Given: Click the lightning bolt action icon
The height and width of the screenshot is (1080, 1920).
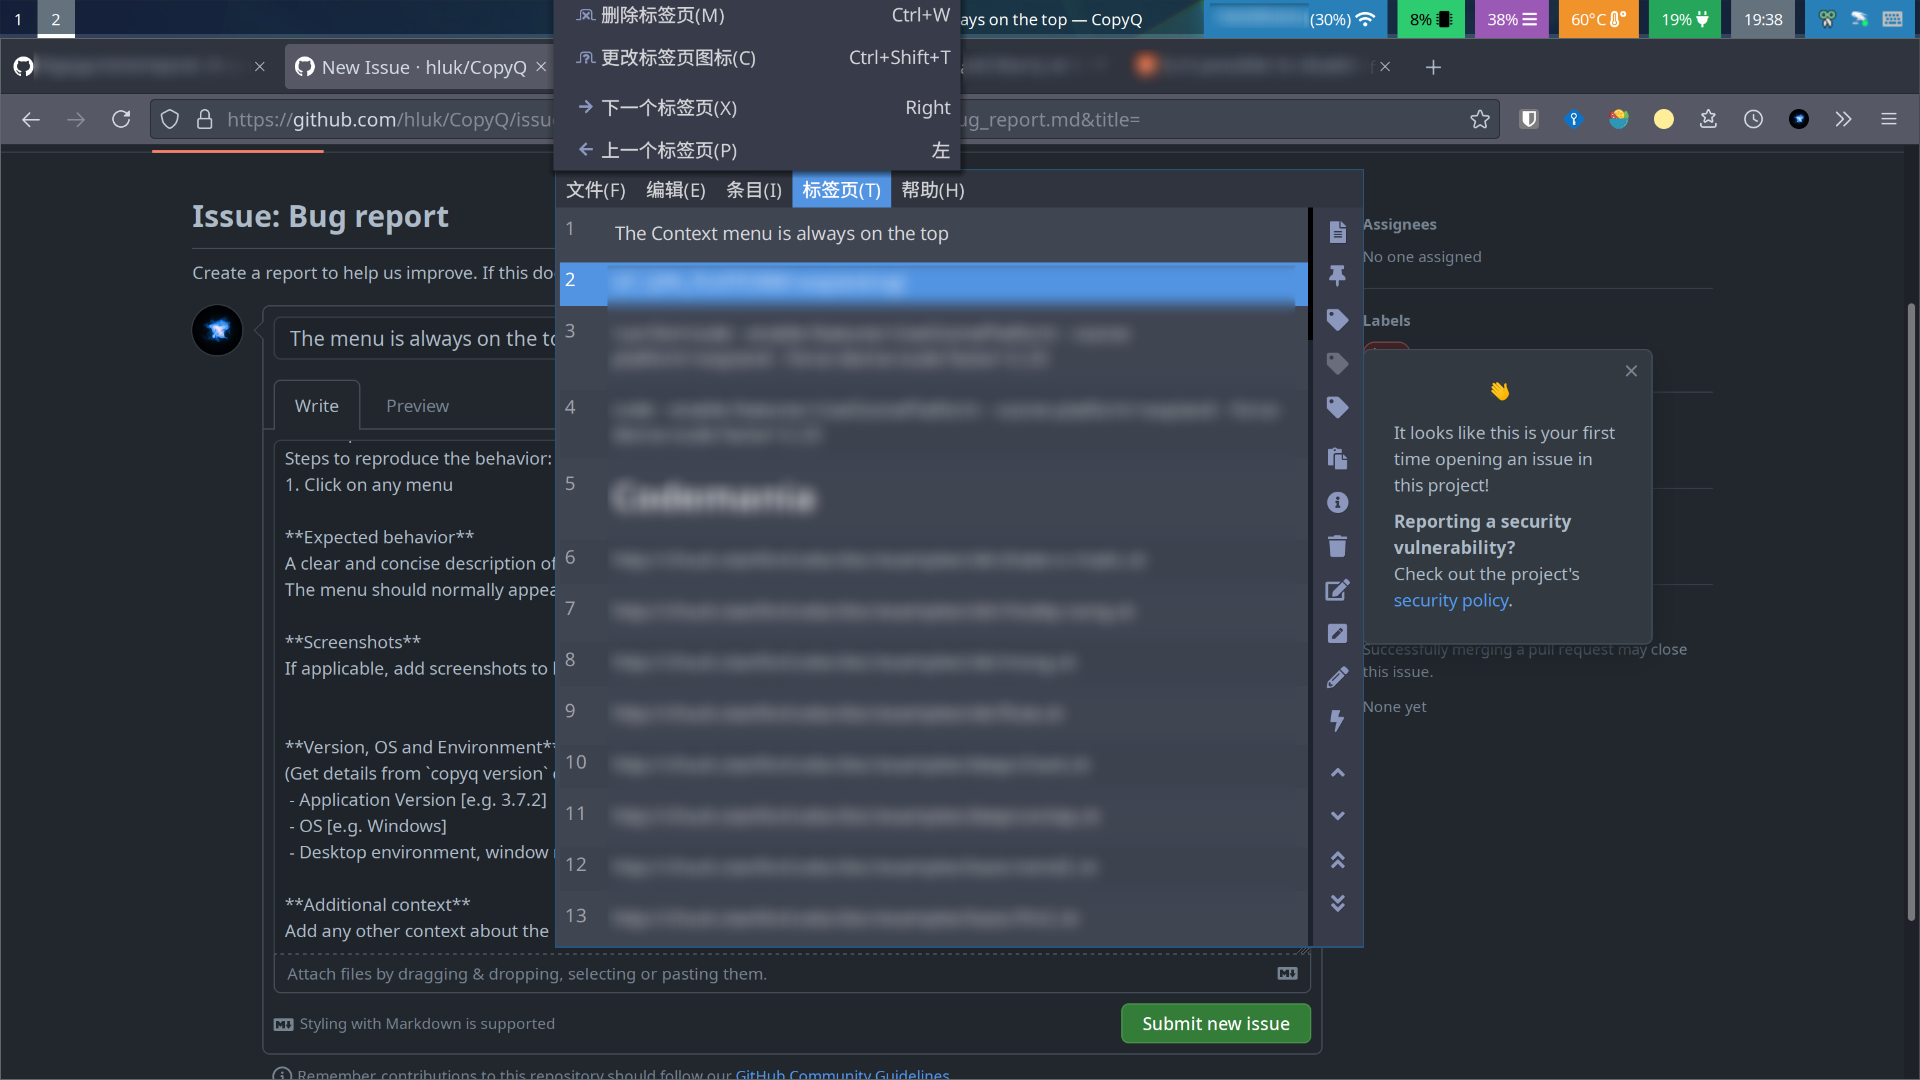Looking at the screenshot, I should (x=1337, y=721).
